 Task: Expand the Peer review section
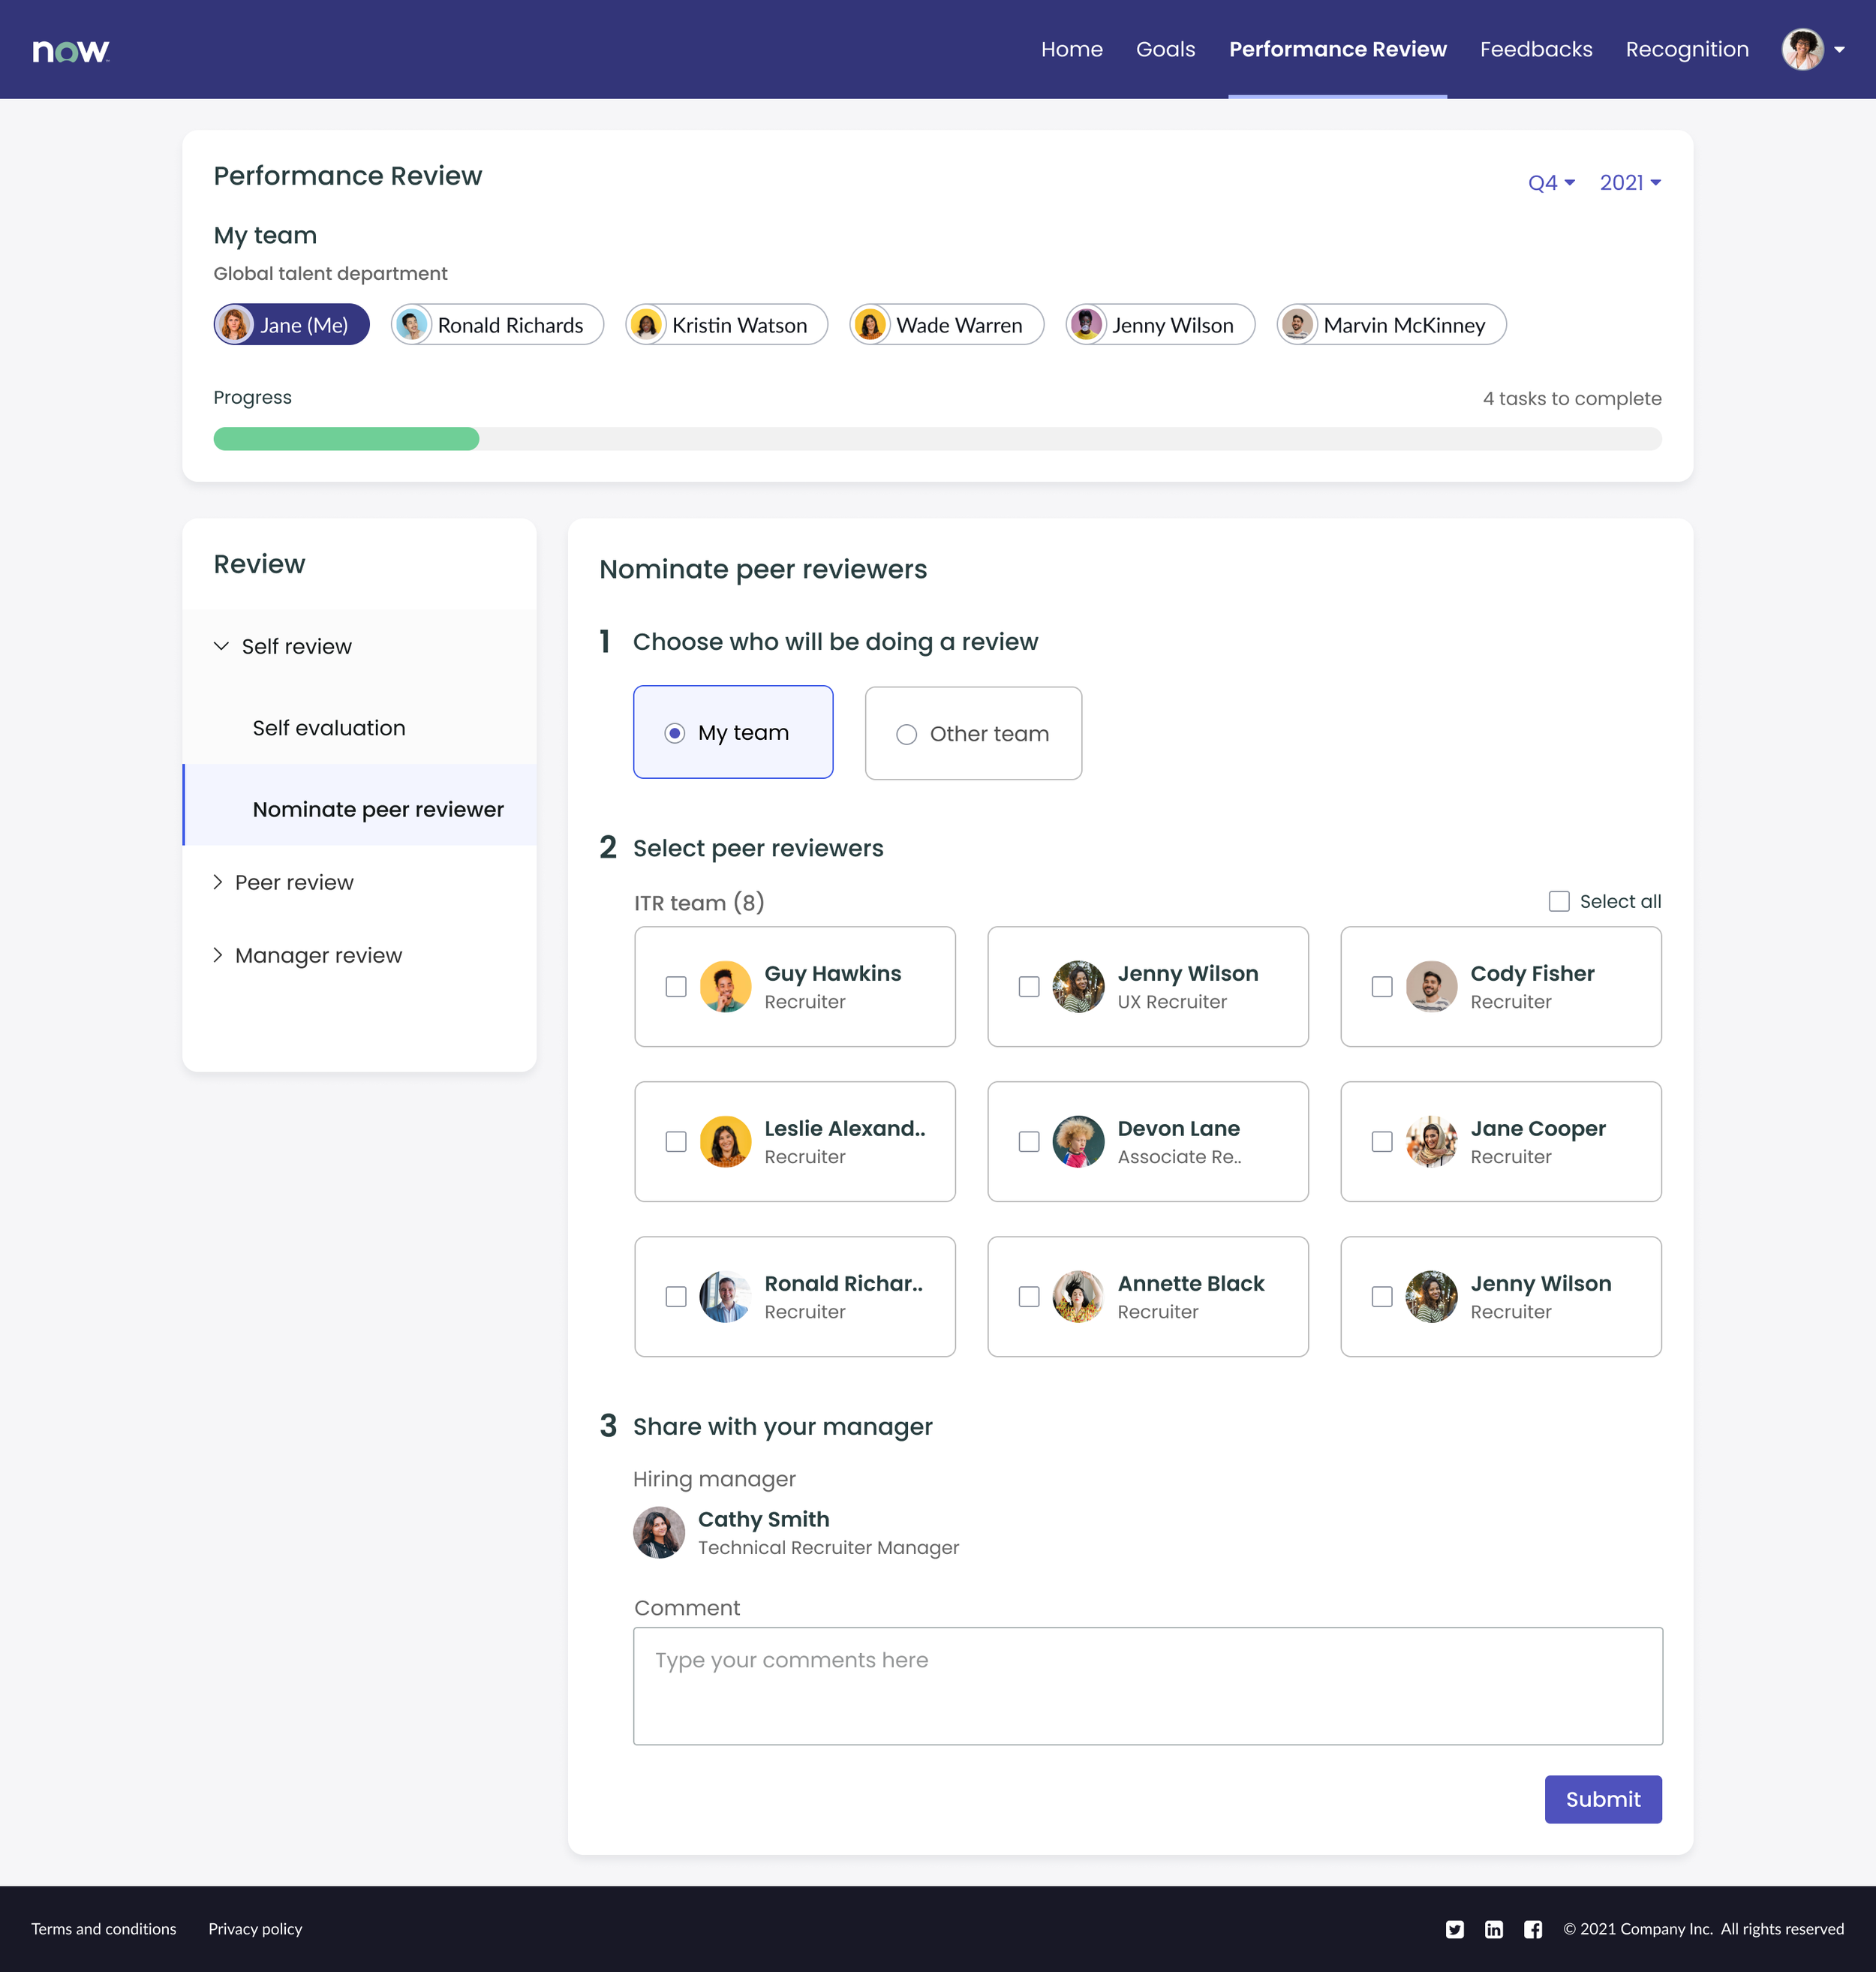point(294,882)
